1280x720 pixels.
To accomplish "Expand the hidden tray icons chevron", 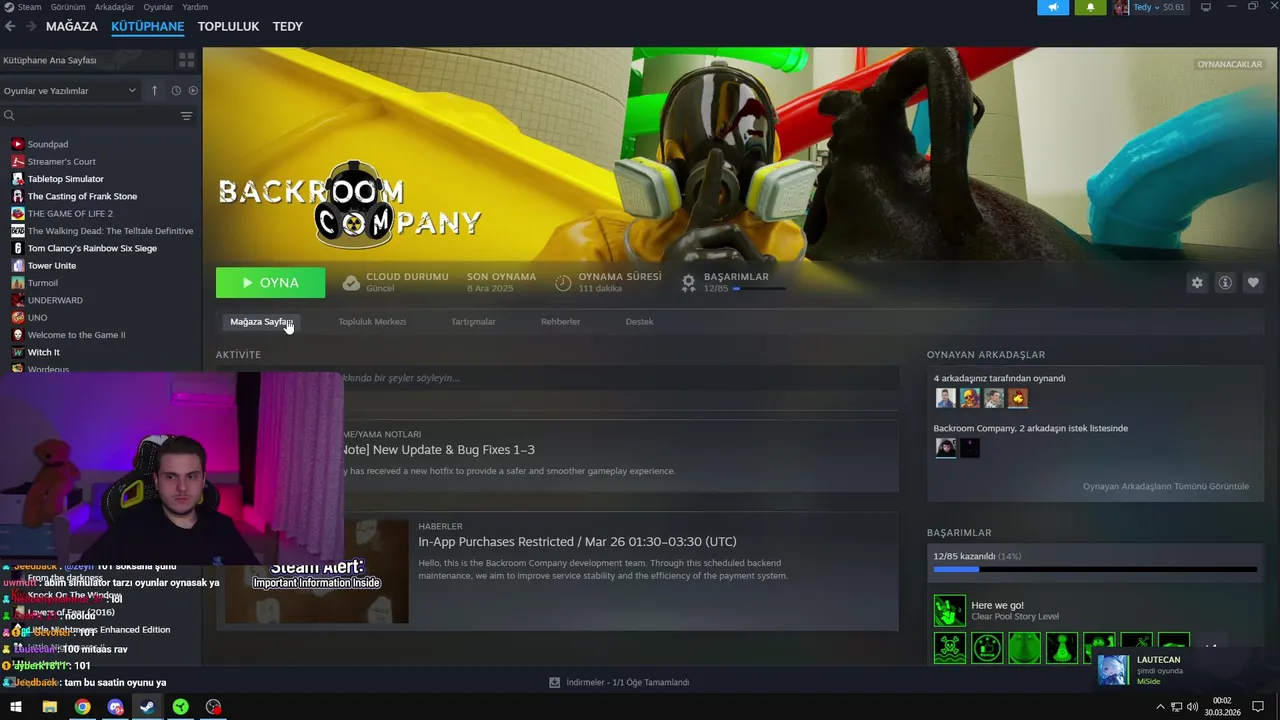I will pos(1160,707).
